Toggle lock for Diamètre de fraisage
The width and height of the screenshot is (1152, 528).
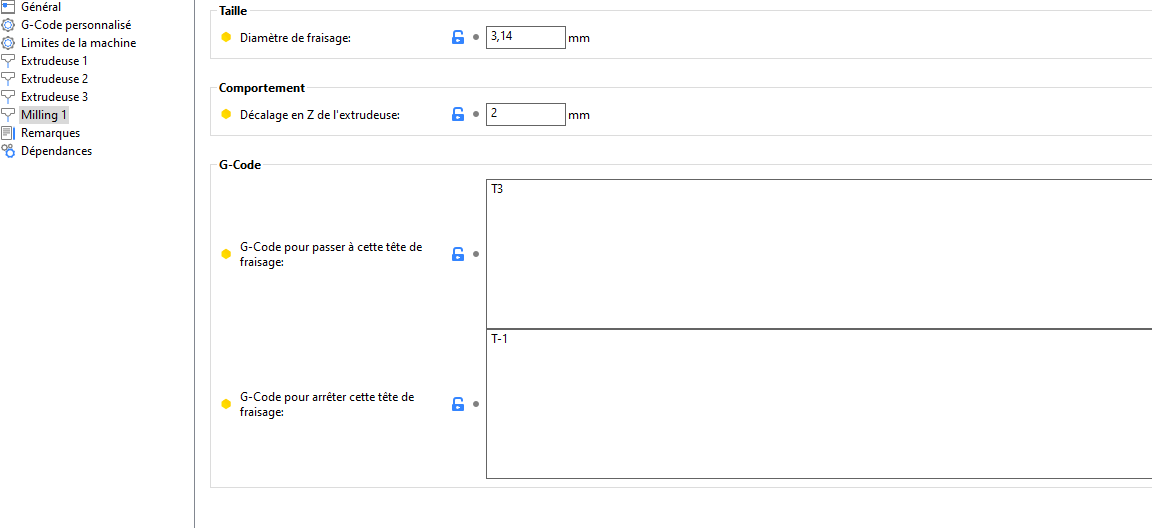pos(458,37)
